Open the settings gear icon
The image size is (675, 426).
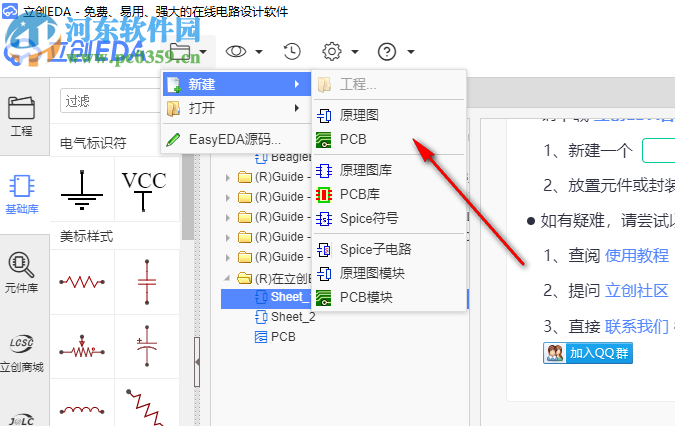coord(332,52)
